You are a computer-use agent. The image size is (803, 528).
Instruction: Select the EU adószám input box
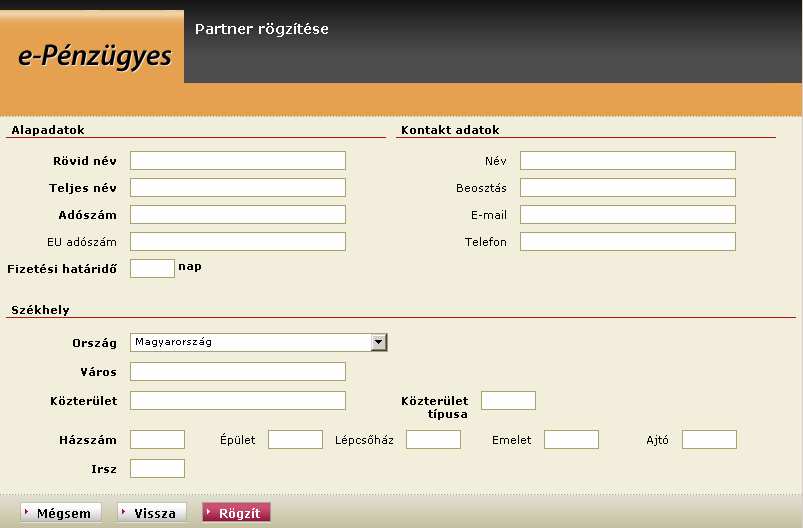(x=238, y=242)
